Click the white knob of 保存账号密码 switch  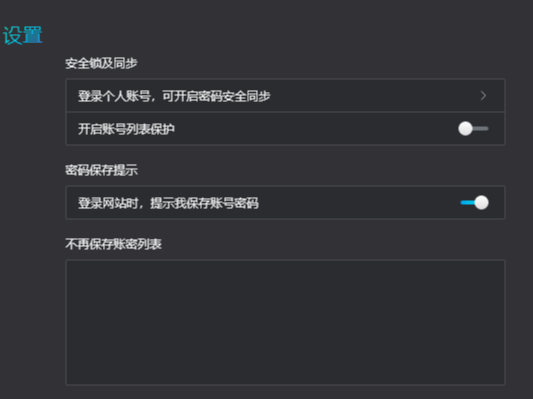coord(481,203)
